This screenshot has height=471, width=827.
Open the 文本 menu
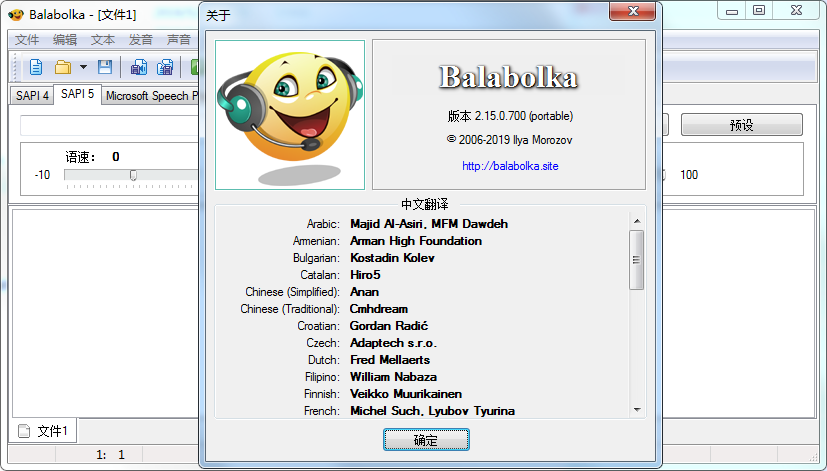103,40
